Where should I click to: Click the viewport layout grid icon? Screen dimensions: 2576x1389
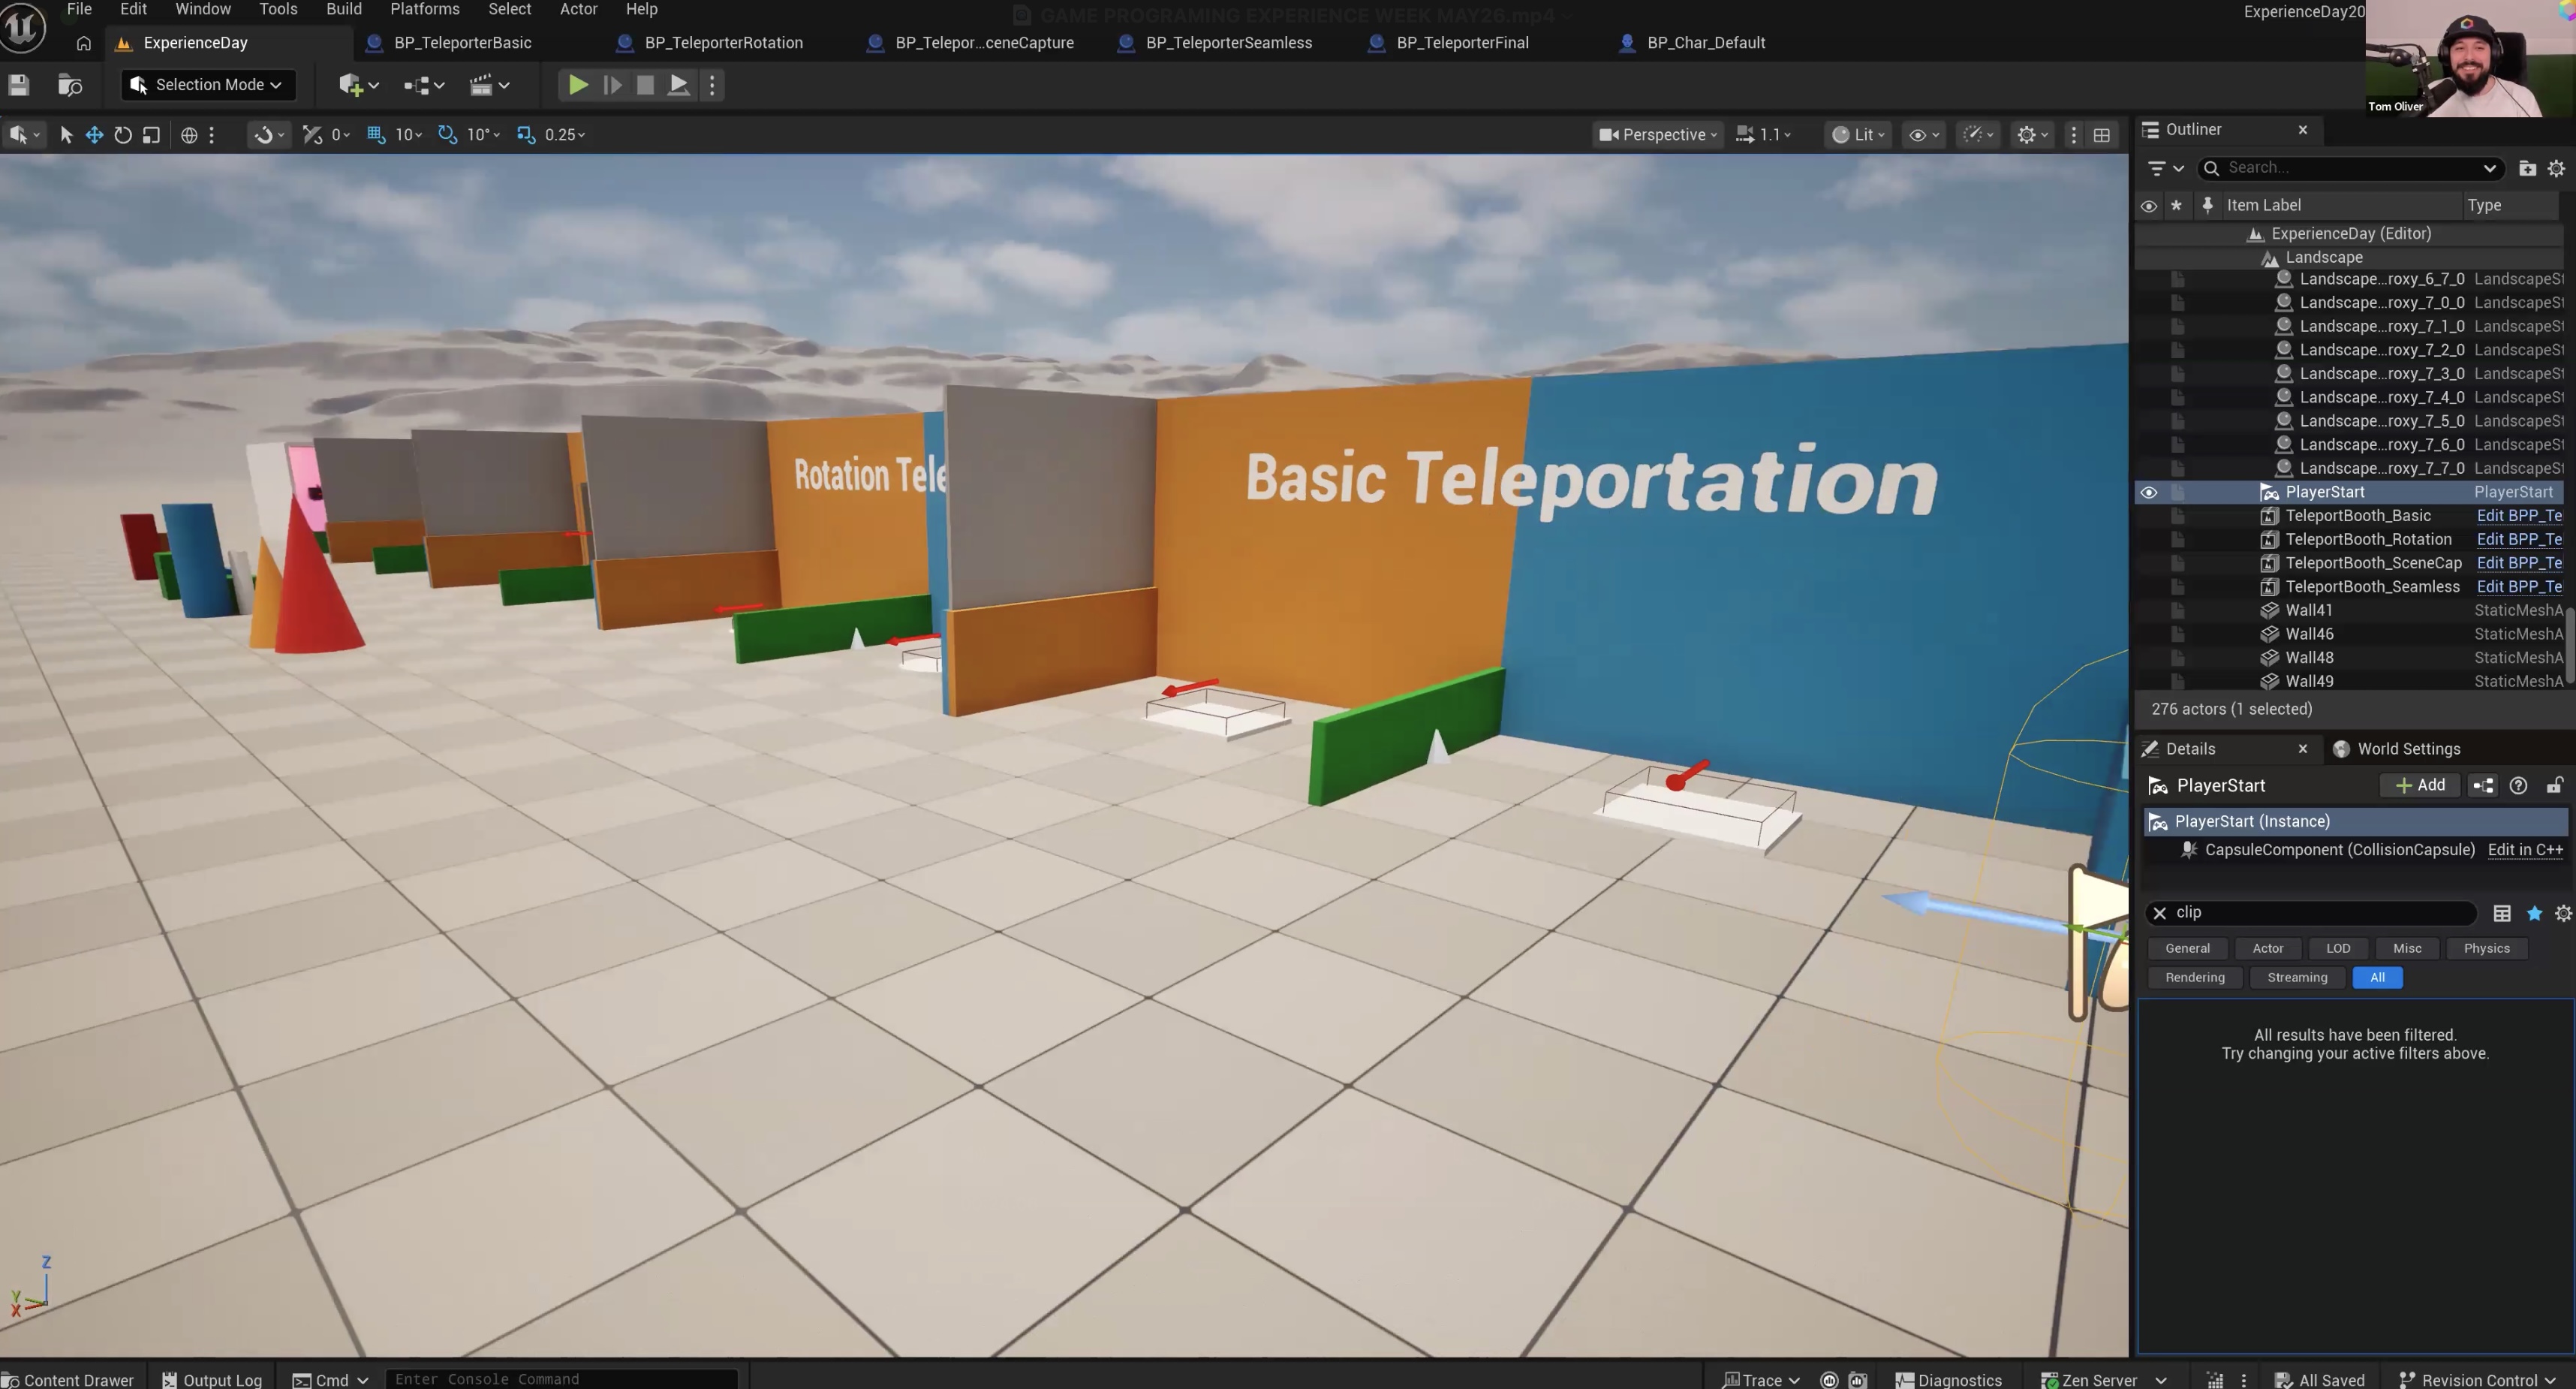tap(2102, 135)
